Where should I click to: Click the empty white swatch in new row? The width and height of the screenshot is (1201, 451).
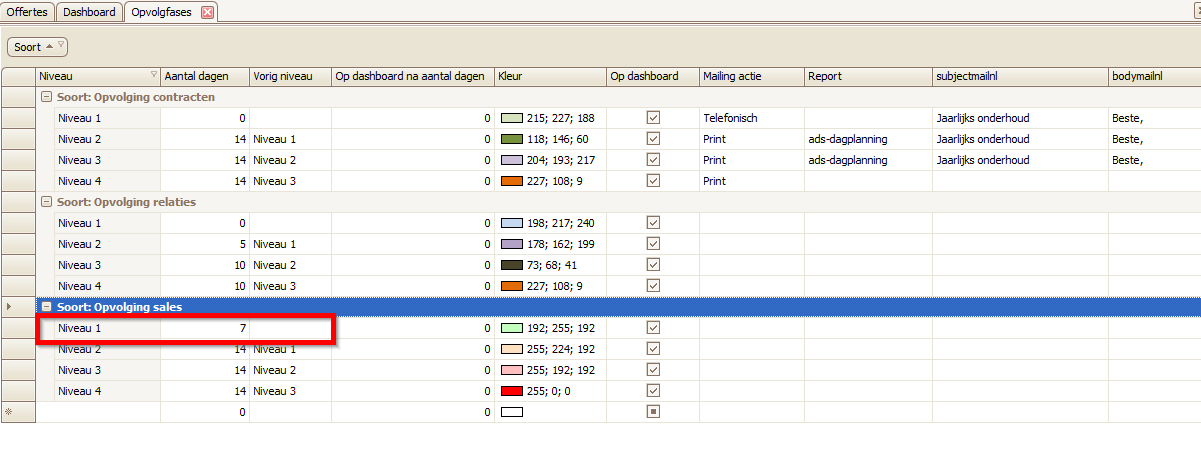click(x=512, y=412)
